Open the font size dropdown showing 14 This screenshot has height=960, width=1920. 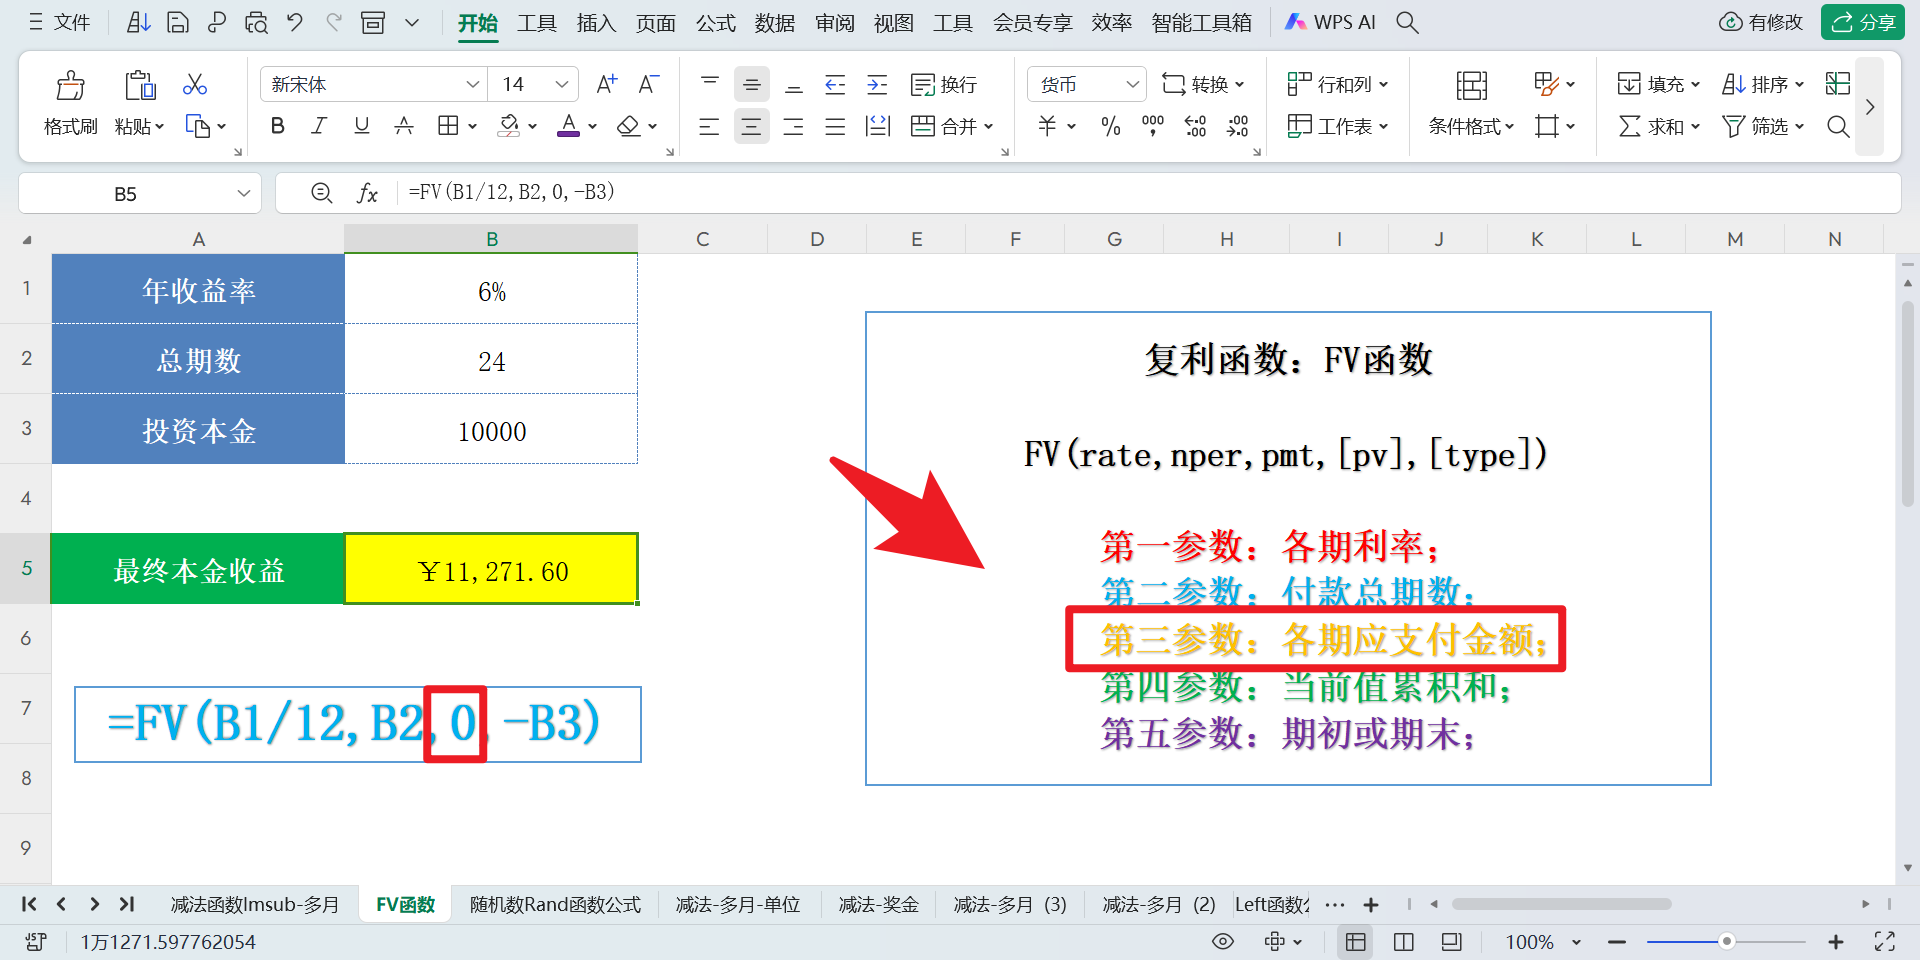[x=562, y=84]
